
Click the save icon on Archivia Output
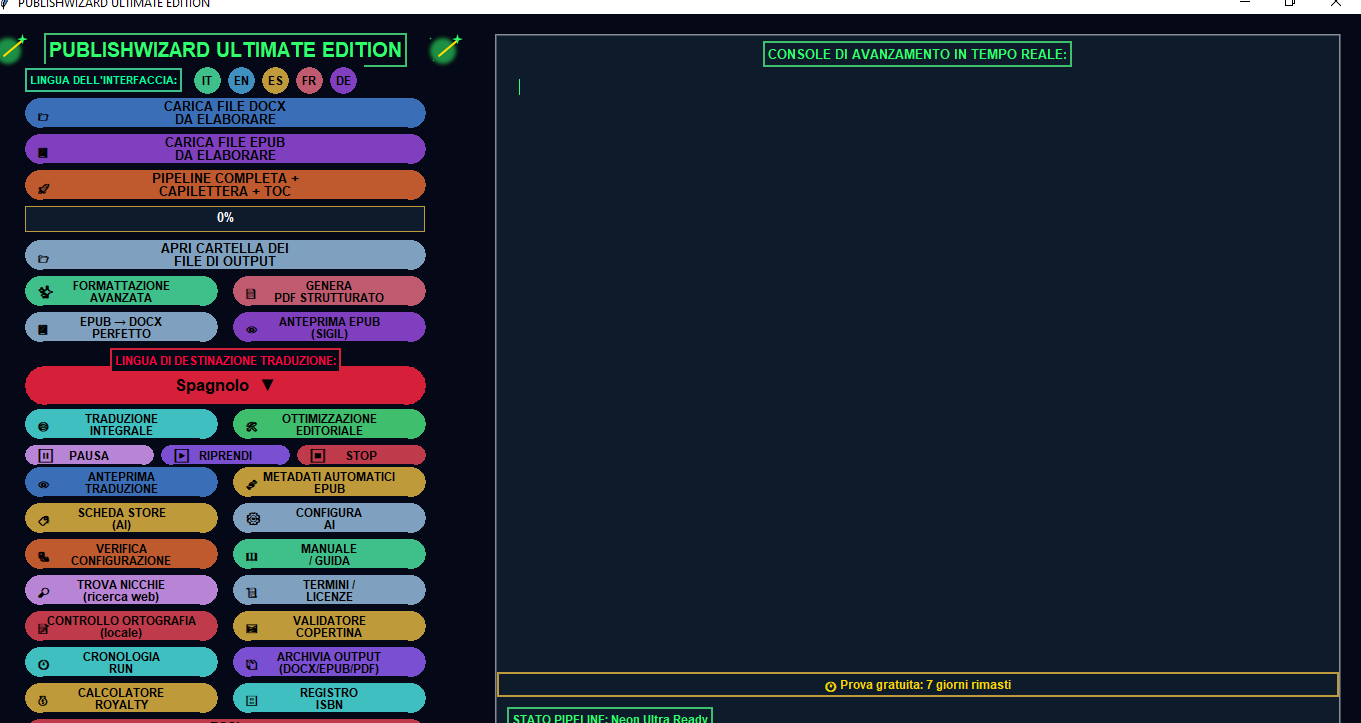pyautogui.click(x=251, y=665)
